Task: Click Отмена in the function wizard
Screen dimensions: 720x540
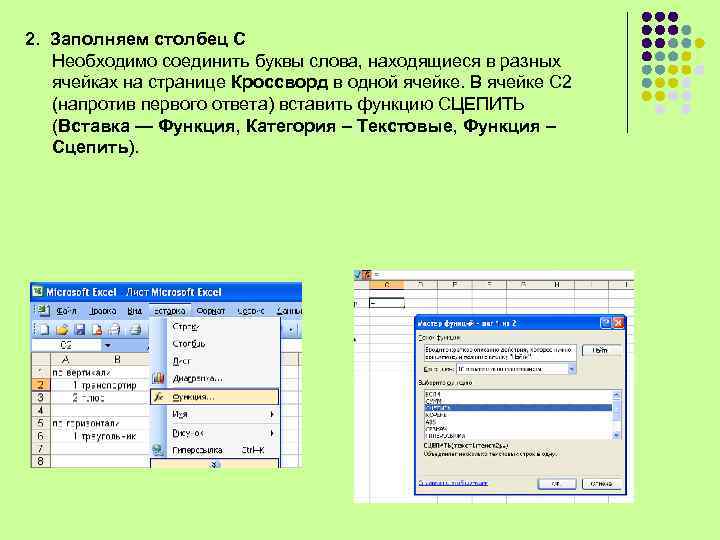Action: 602,484
